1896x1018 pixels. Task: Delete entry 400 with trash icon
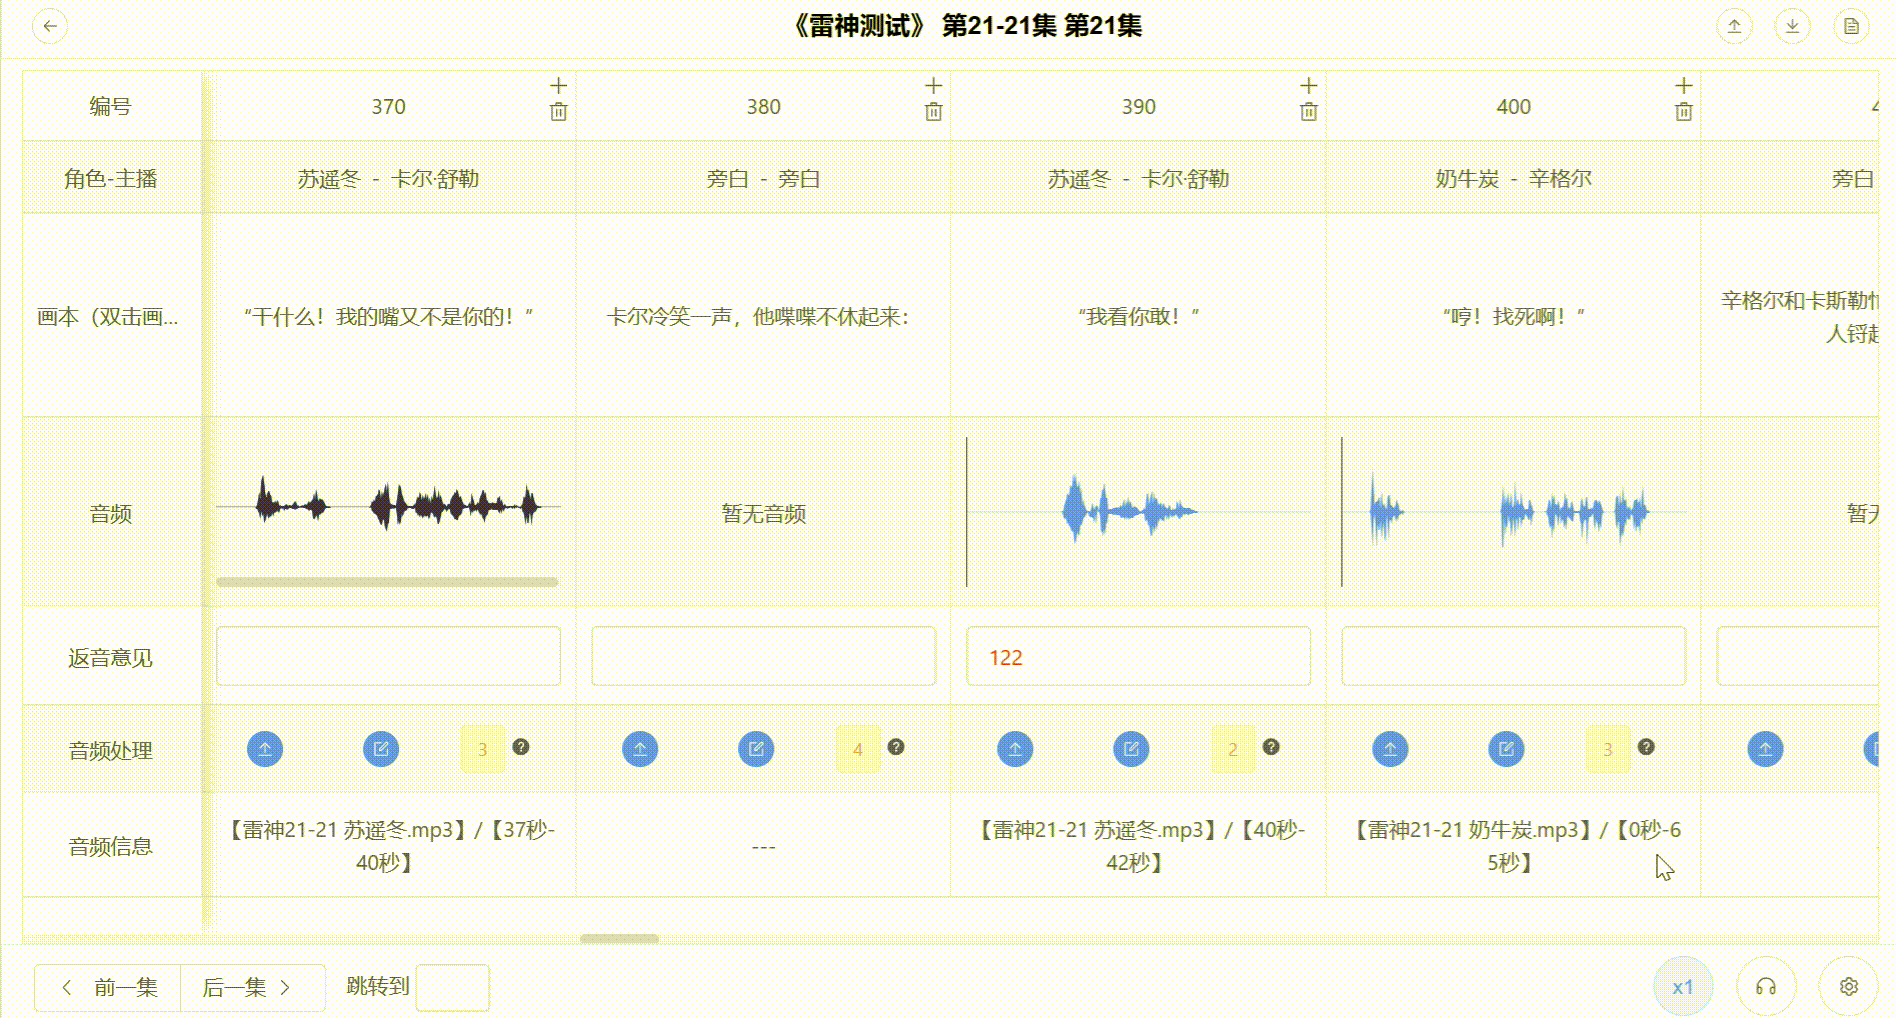click(x=1684, y=112)
